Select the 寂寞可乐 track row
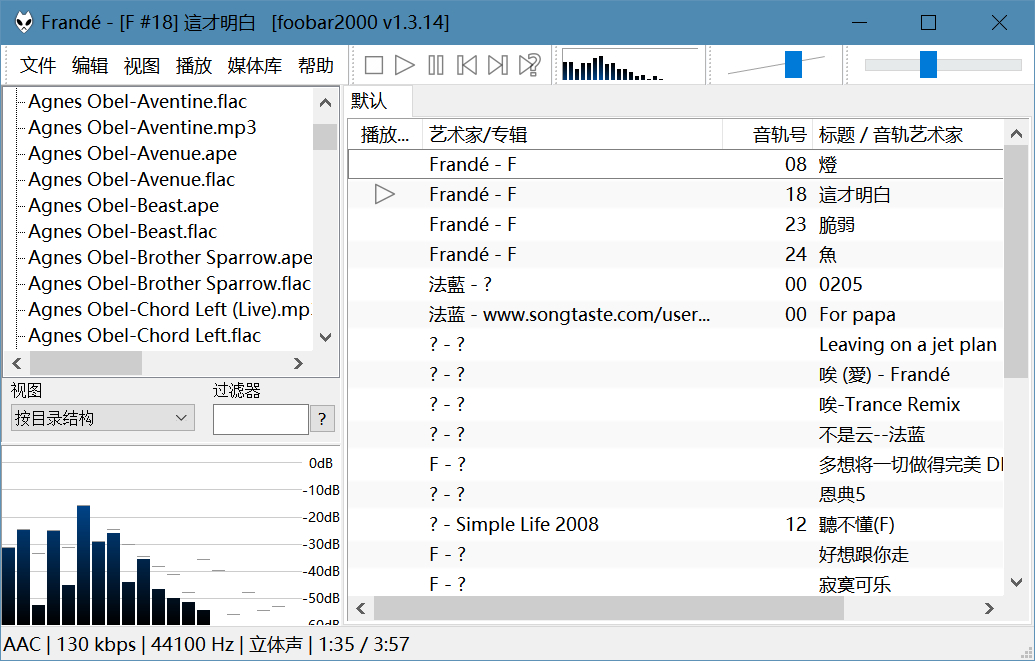This screenshot has width=1035, height=661. [x=675, y=584]
